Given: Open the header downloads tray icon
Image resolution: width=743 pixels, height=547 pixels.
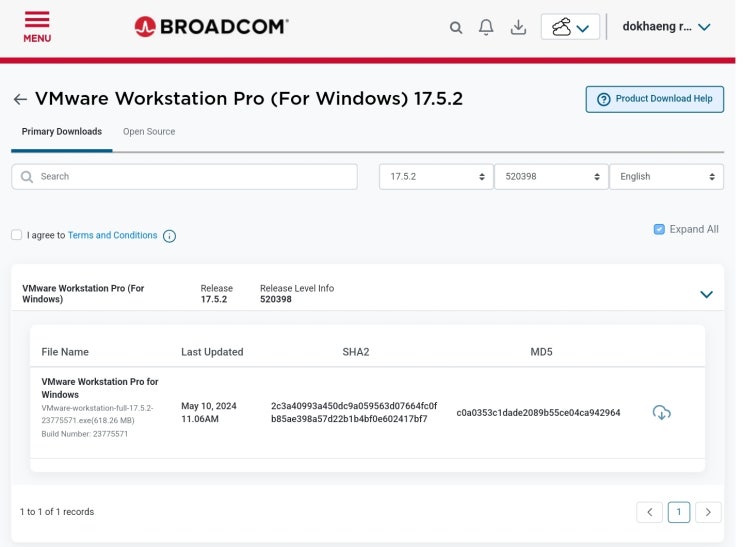Looking at the screenshot, I should [518, 27].
